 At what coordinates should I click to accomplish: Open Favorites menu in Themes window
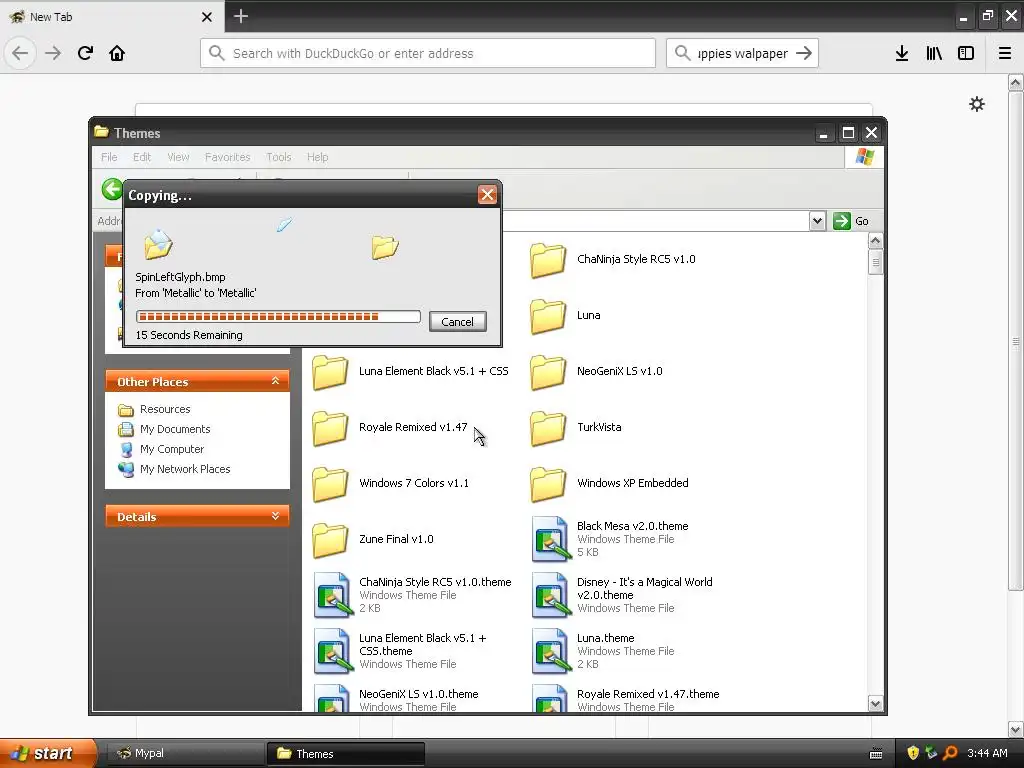(227, 157)
